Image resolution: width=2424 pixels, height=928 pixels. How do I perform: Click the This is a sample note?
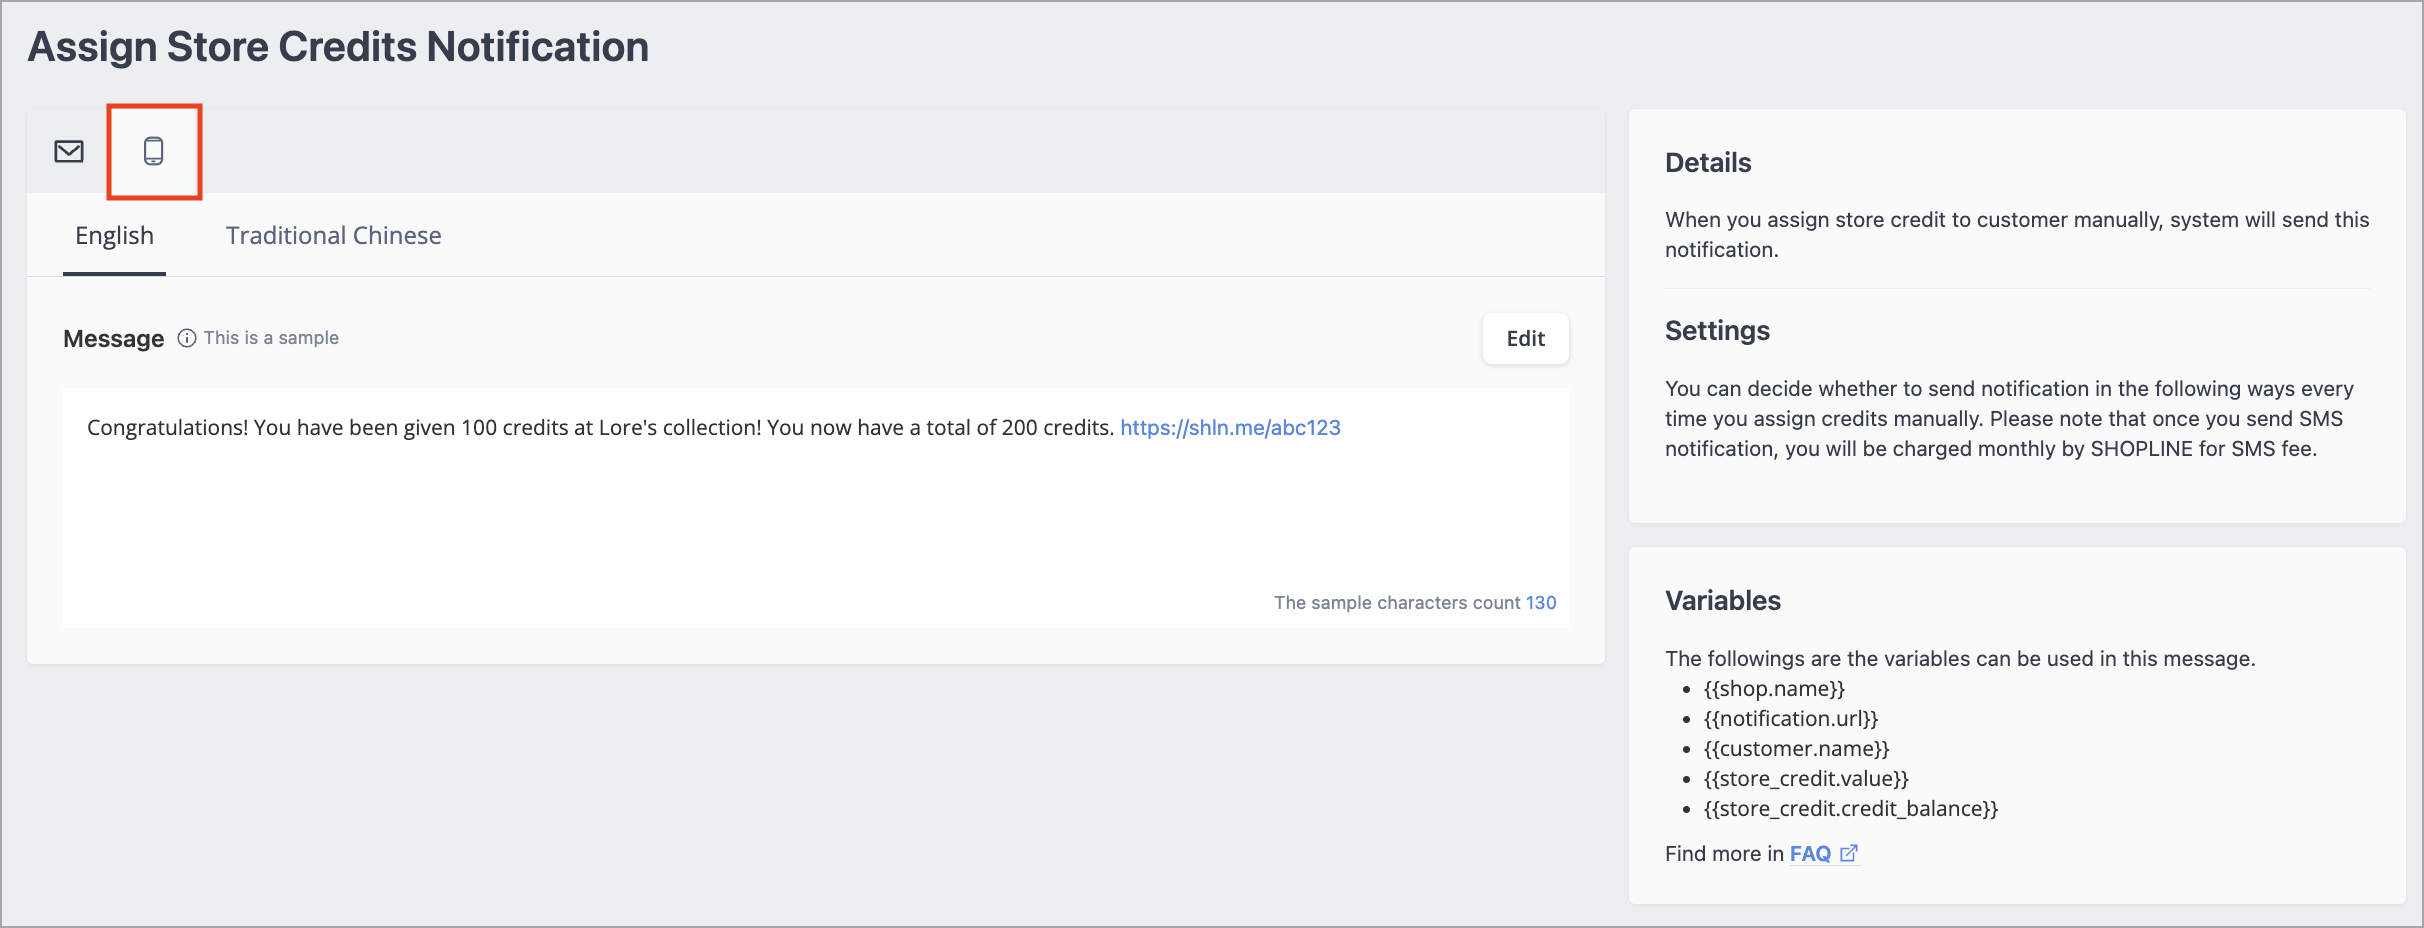click(x=271, y=338)
